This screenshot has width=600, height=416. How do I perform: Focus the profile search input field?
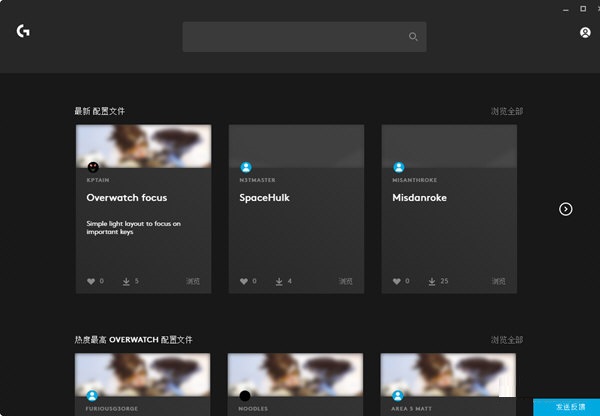295,37
